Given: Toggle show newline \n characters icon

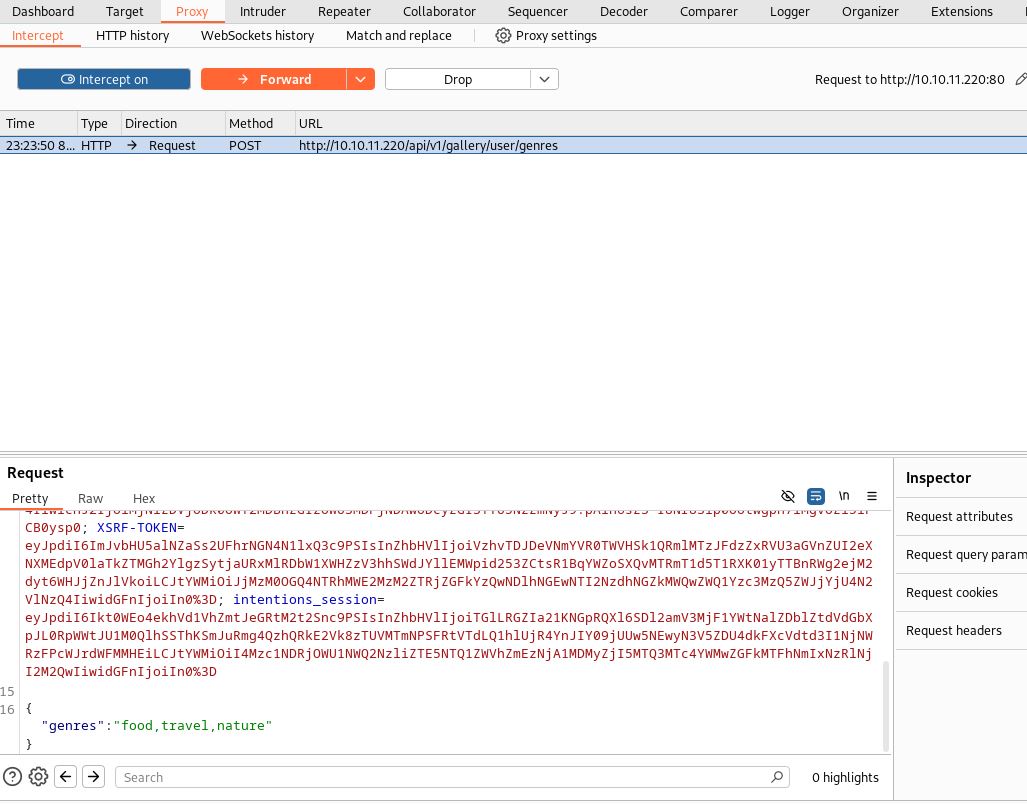Looking at the screenshot, I should [844, 496].
